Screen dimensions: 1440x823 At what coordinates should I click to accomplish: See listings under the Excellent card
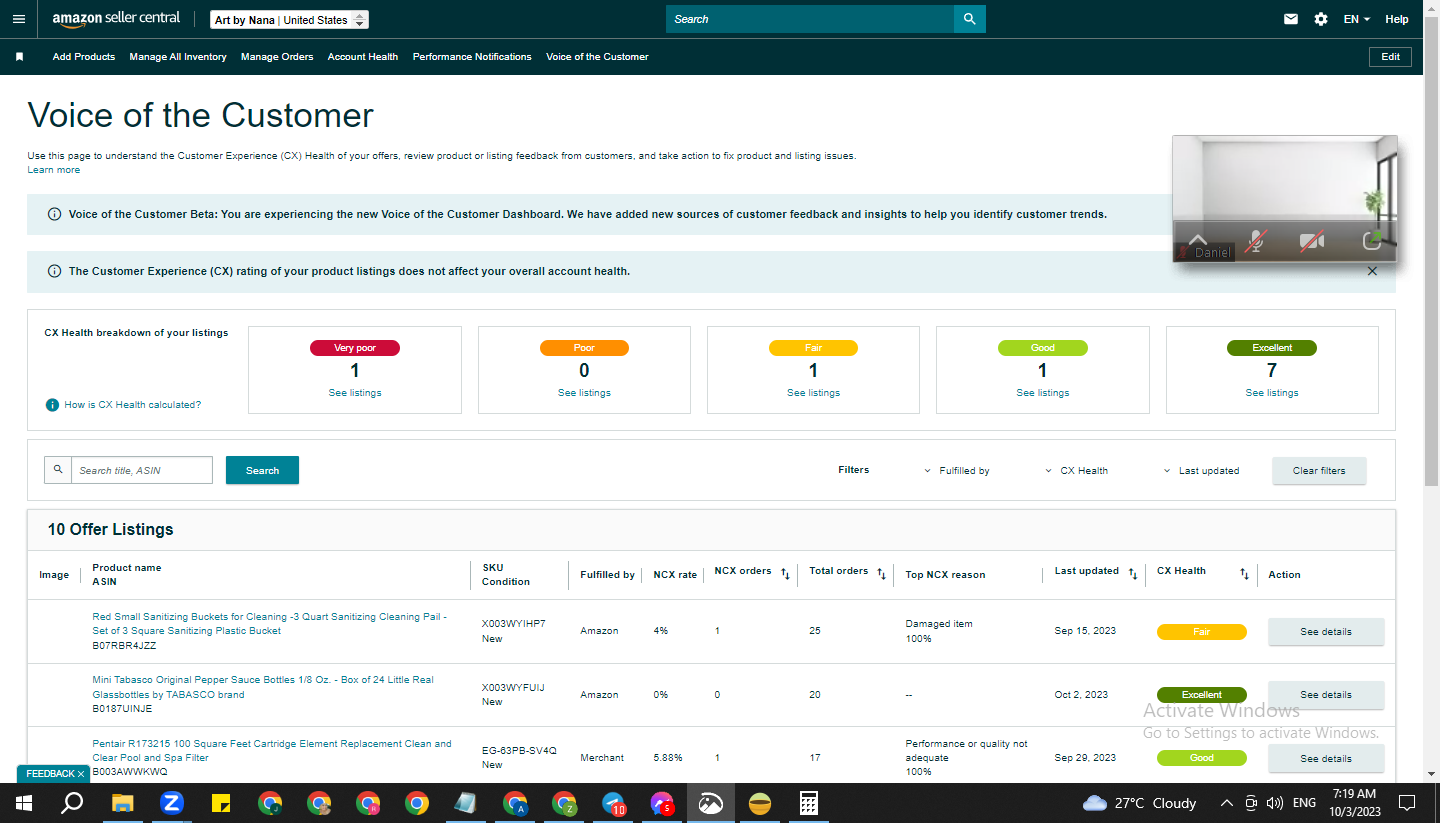pos(1272,393)
